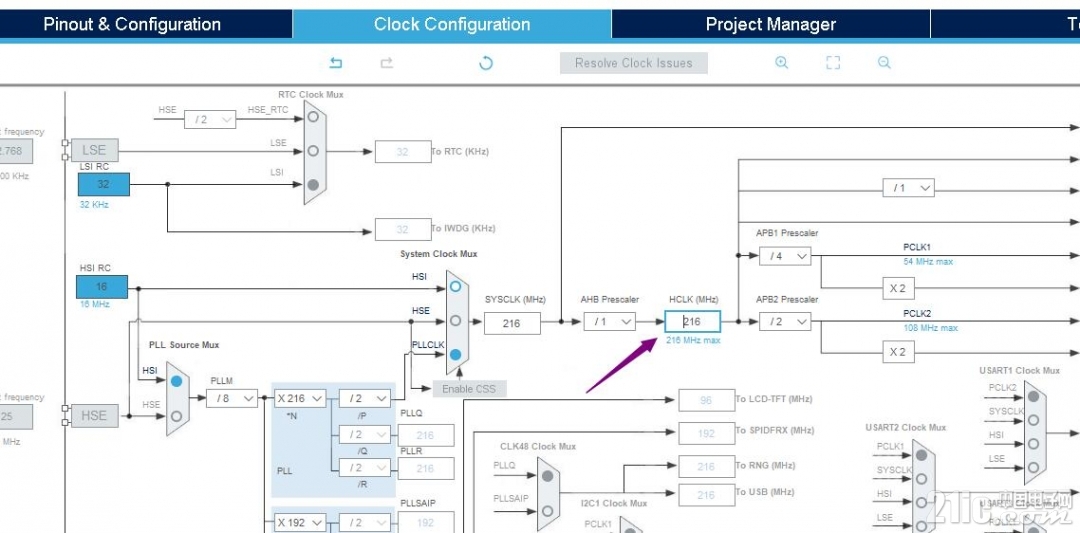Click the LSE oscillator block
This screenshot has height=533, width=1080.
pos(94,149)
